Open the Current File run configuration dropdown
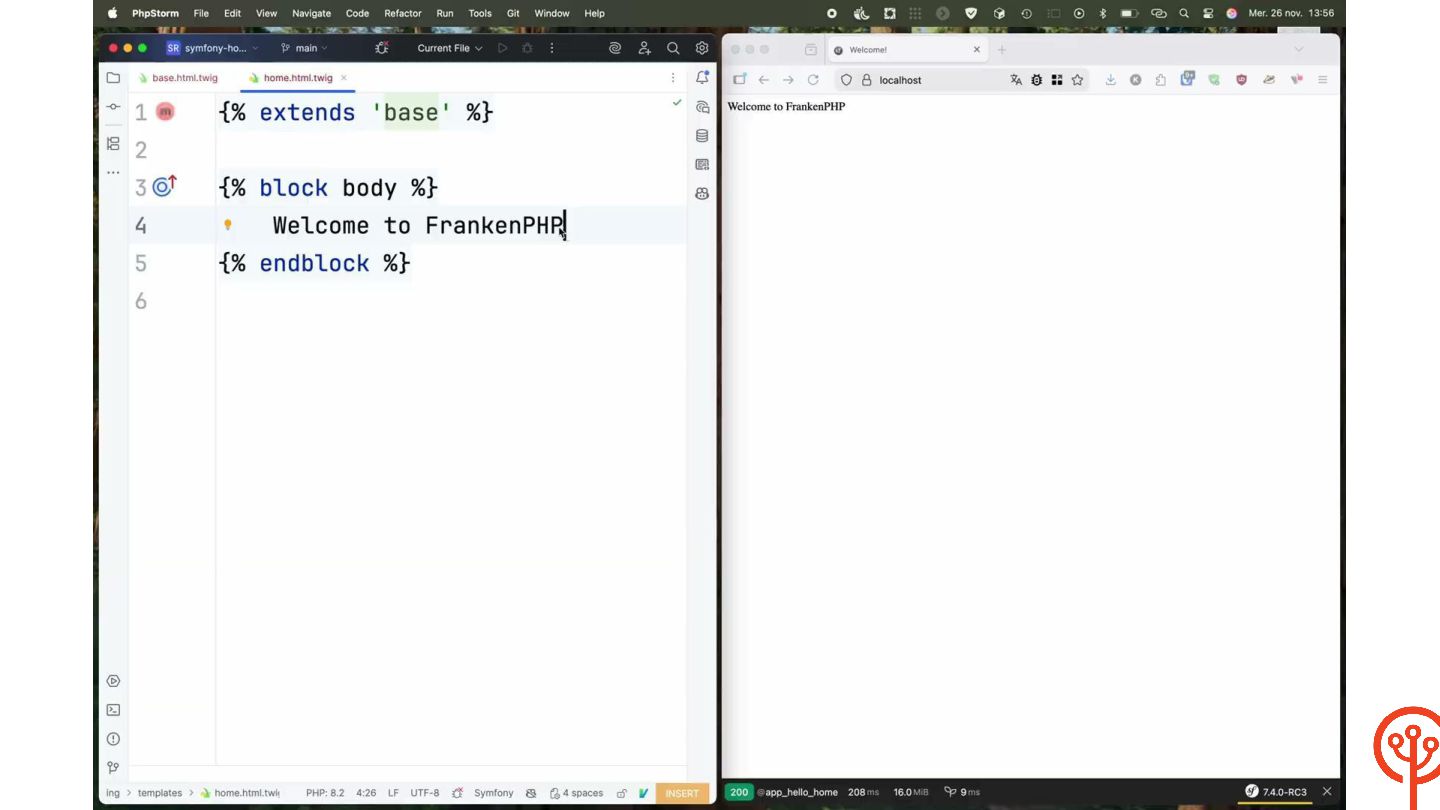 [x=449, y=48]
